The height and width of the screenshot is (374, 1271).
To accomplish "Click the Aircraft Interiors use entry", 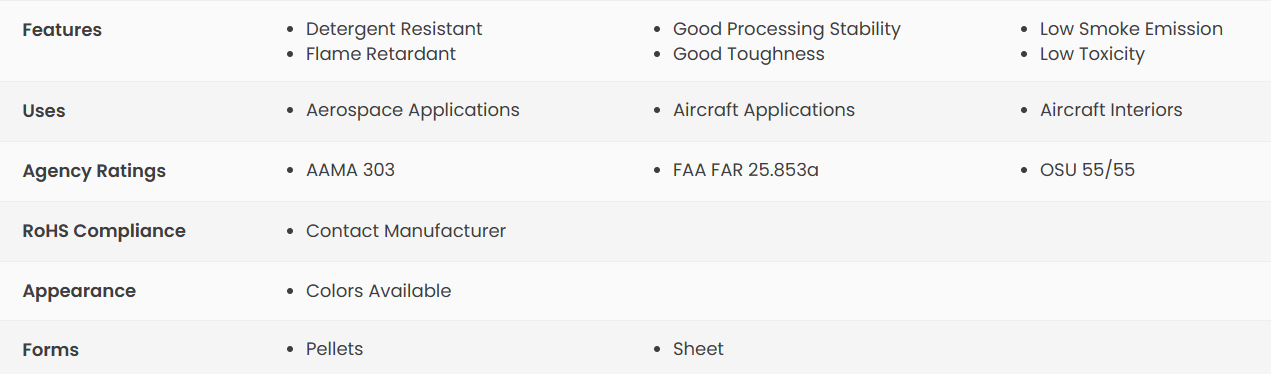I will click(x=1111, y=110).
